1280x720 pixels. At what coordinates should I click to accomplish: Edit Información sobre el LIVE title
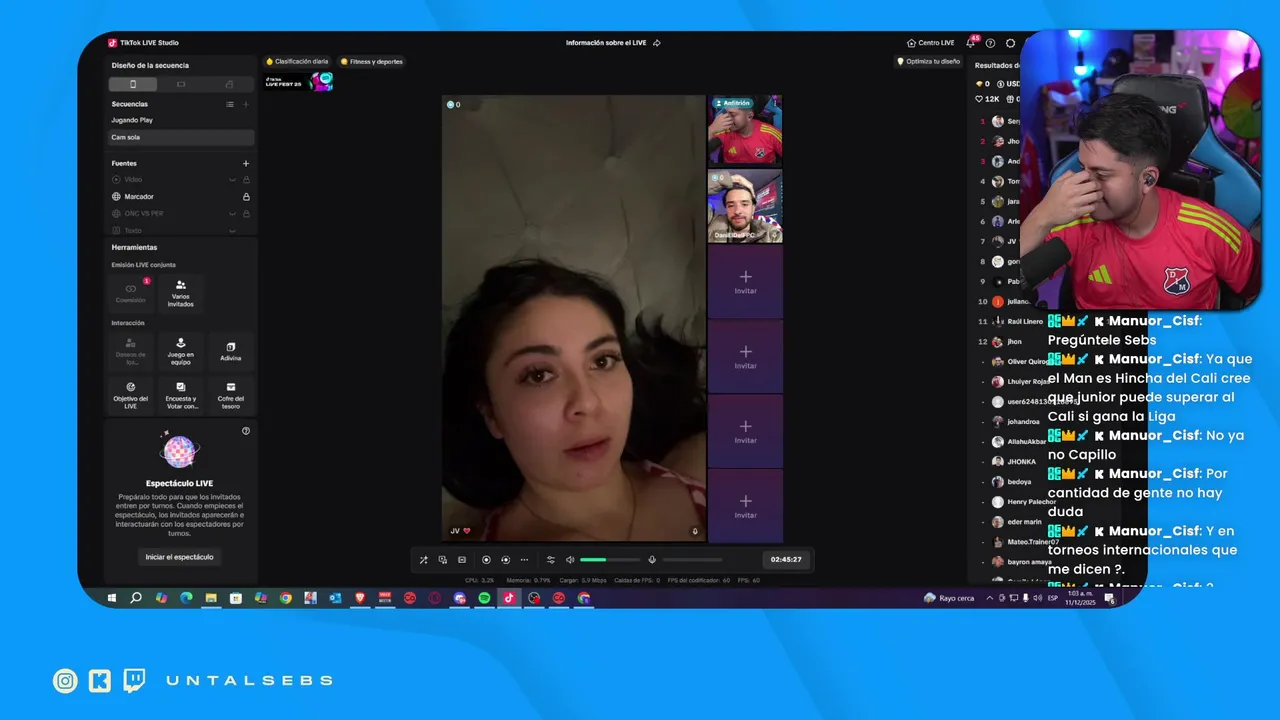click(613, 43)
